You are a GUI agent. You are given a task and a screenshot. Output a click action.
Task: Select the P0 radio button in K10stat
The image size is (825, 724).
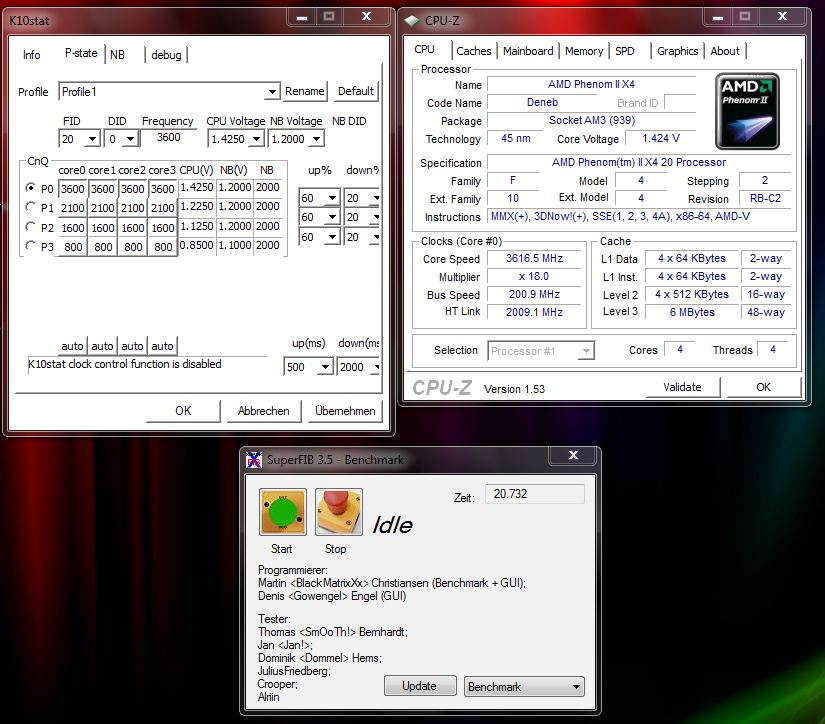(x=31, y=187)
